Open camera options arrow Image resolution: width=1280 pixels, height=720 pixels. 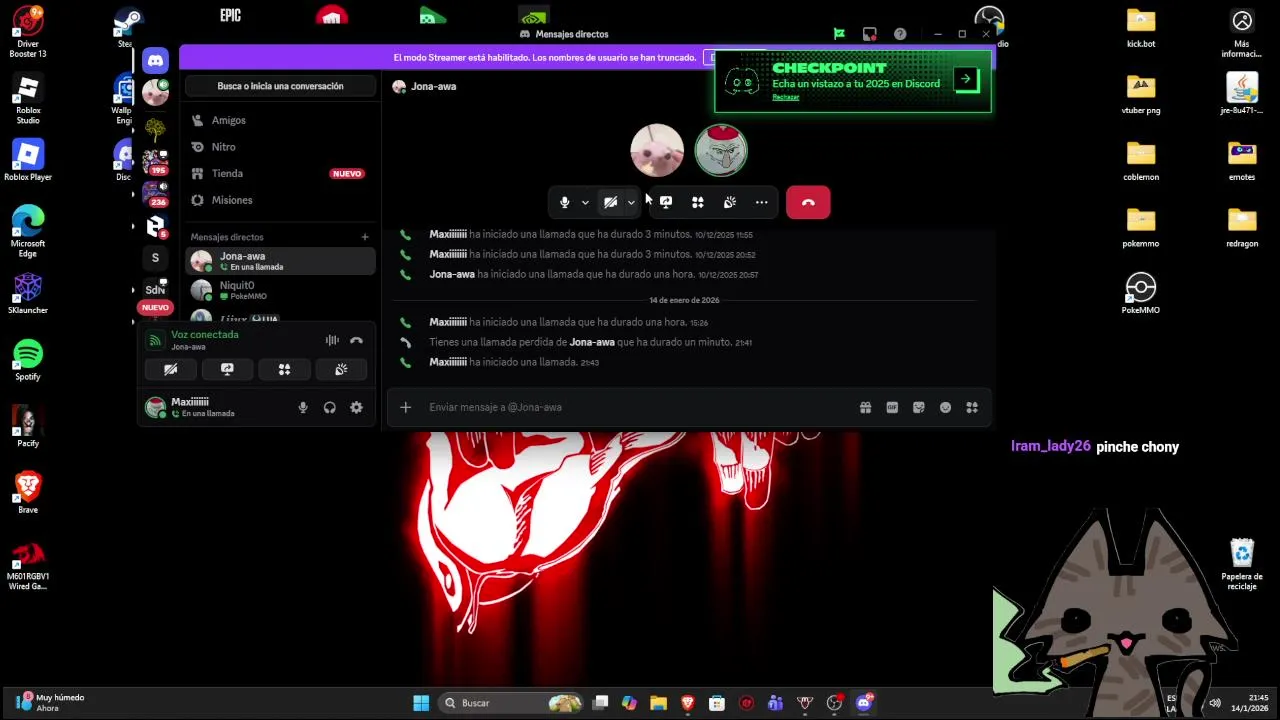pos(631,203)
